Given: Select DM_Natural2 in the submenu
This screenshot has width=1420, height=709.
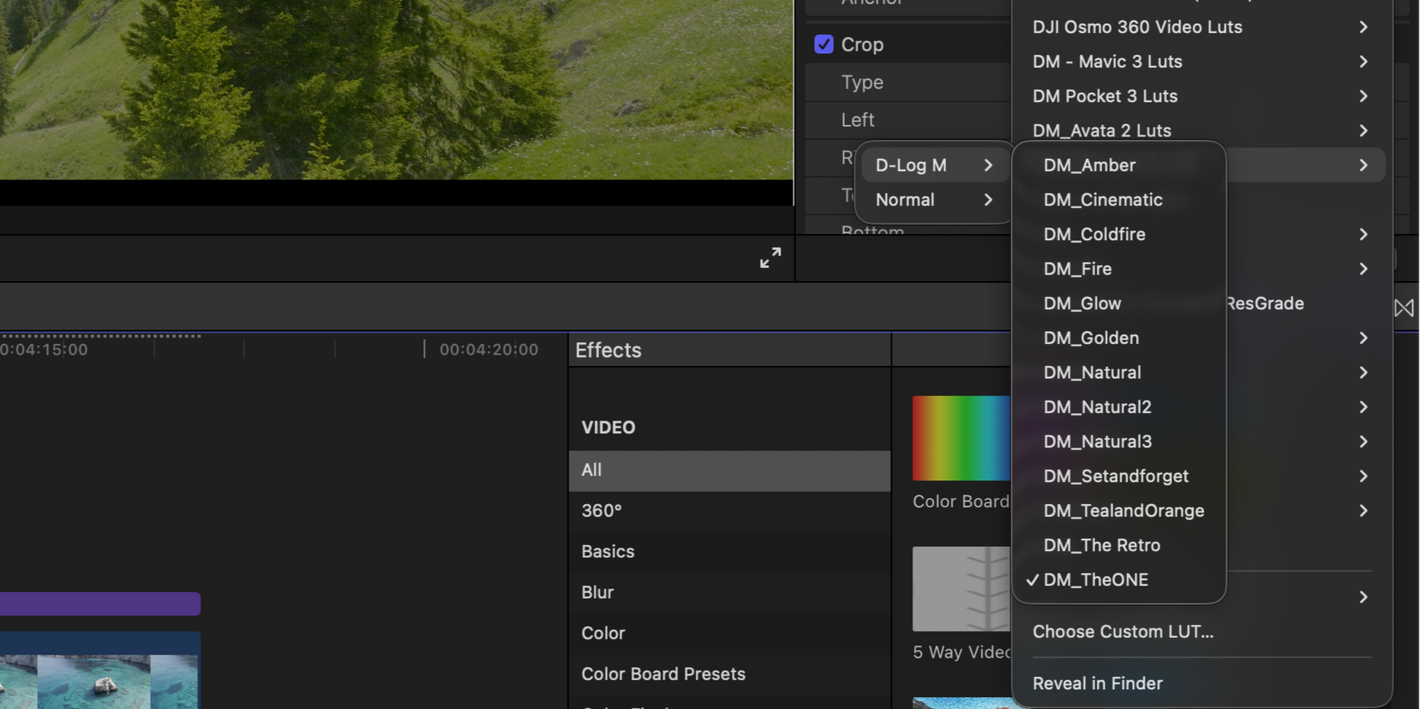Looking at the screenshot, I should (1097, 407).
